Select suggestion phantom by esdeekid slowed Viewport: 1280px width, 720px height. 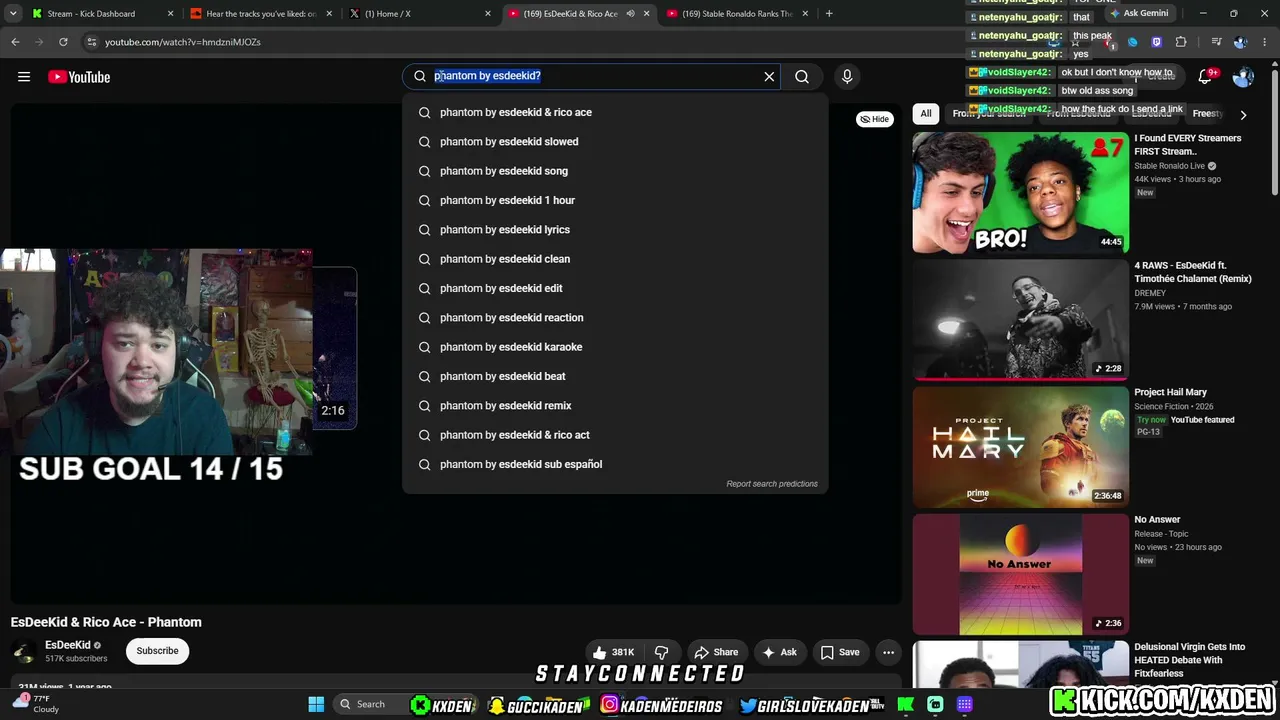tap(615, 142)
